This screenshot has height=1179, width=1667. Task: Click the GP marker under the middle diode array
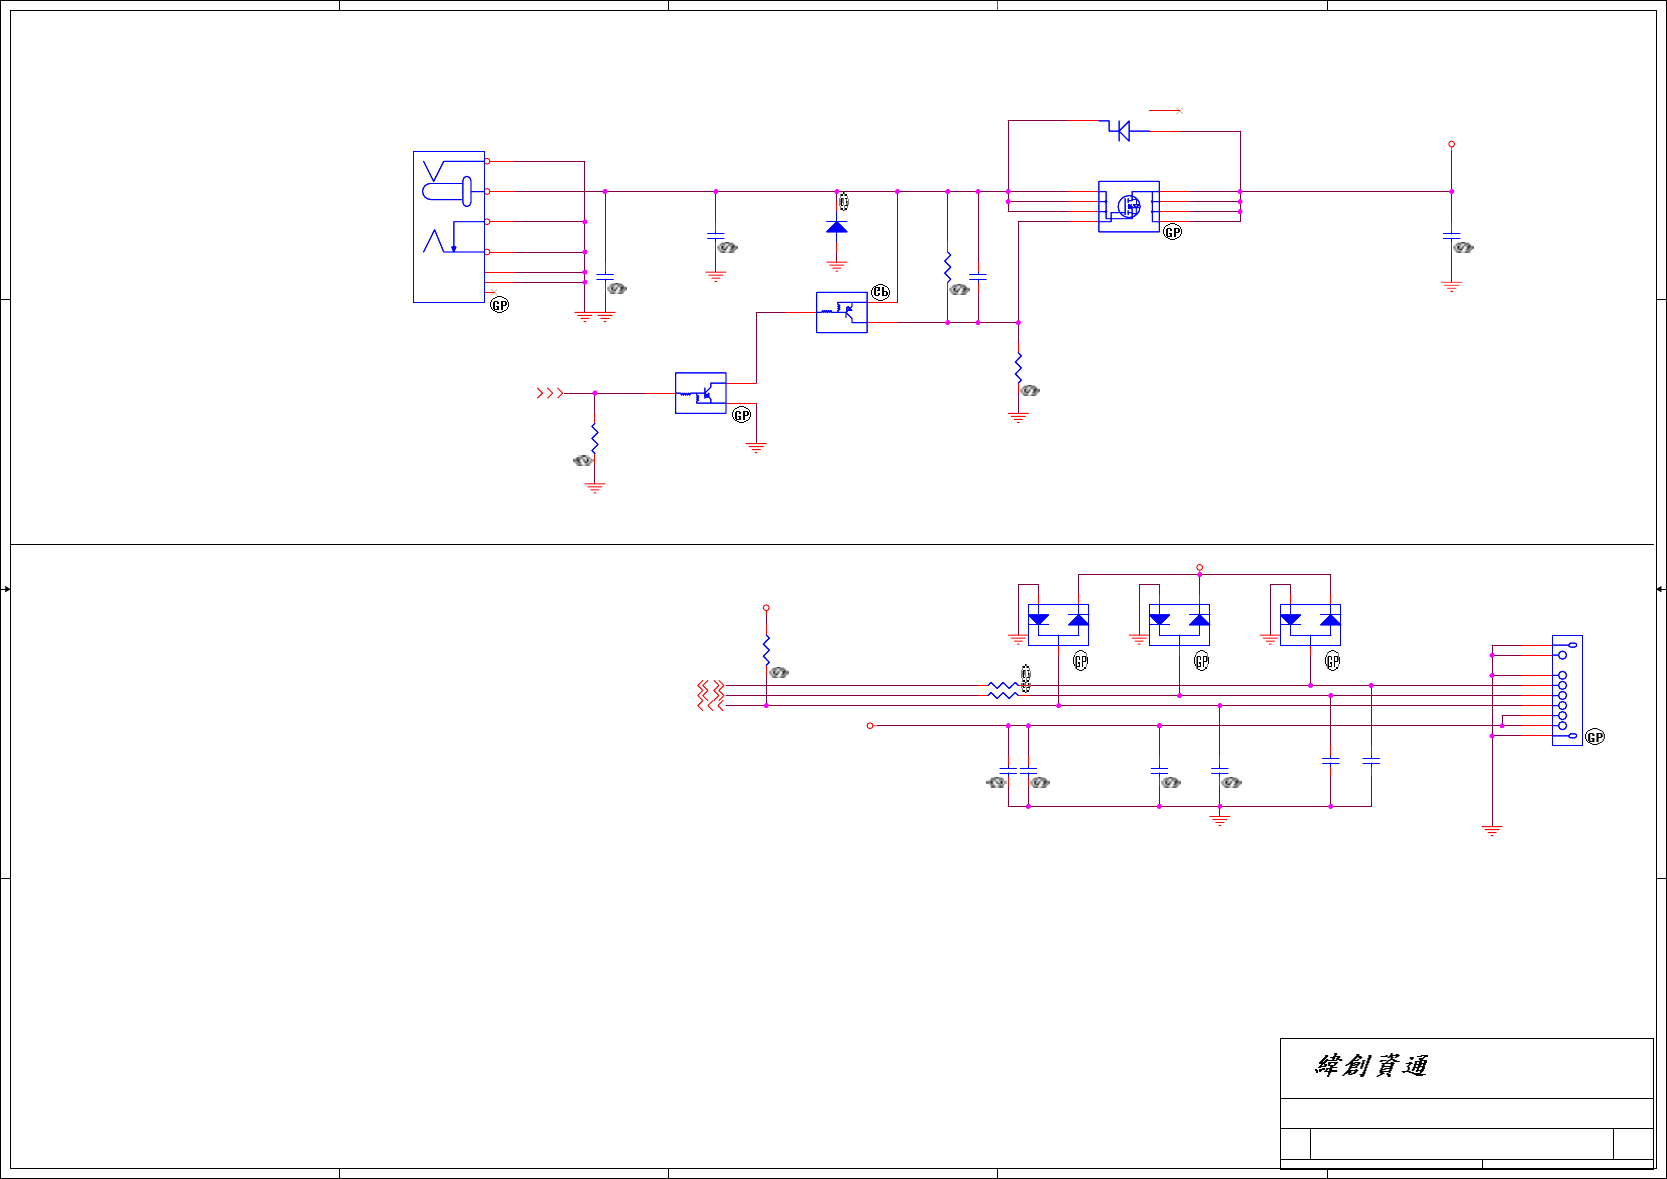[1202, 661]
